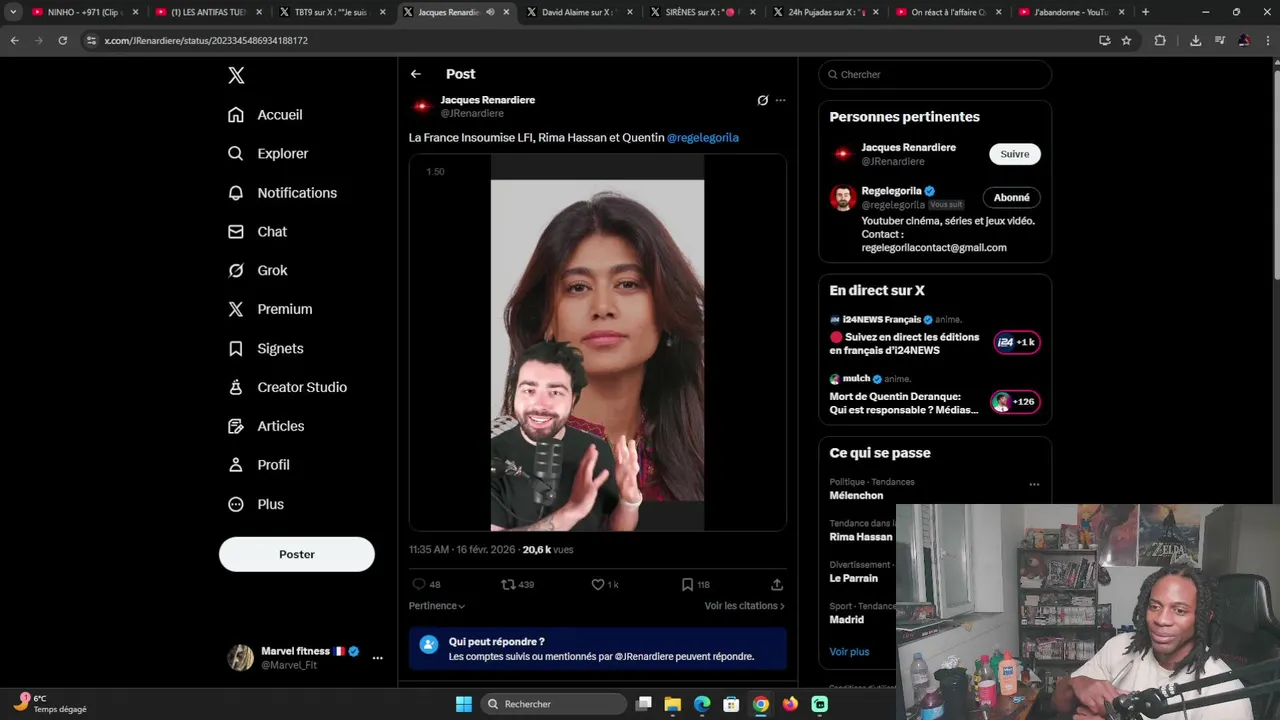Viewport: 1280px width, 720px height.
Task: Open Le Parrain trend
Action: coord(854,578)
